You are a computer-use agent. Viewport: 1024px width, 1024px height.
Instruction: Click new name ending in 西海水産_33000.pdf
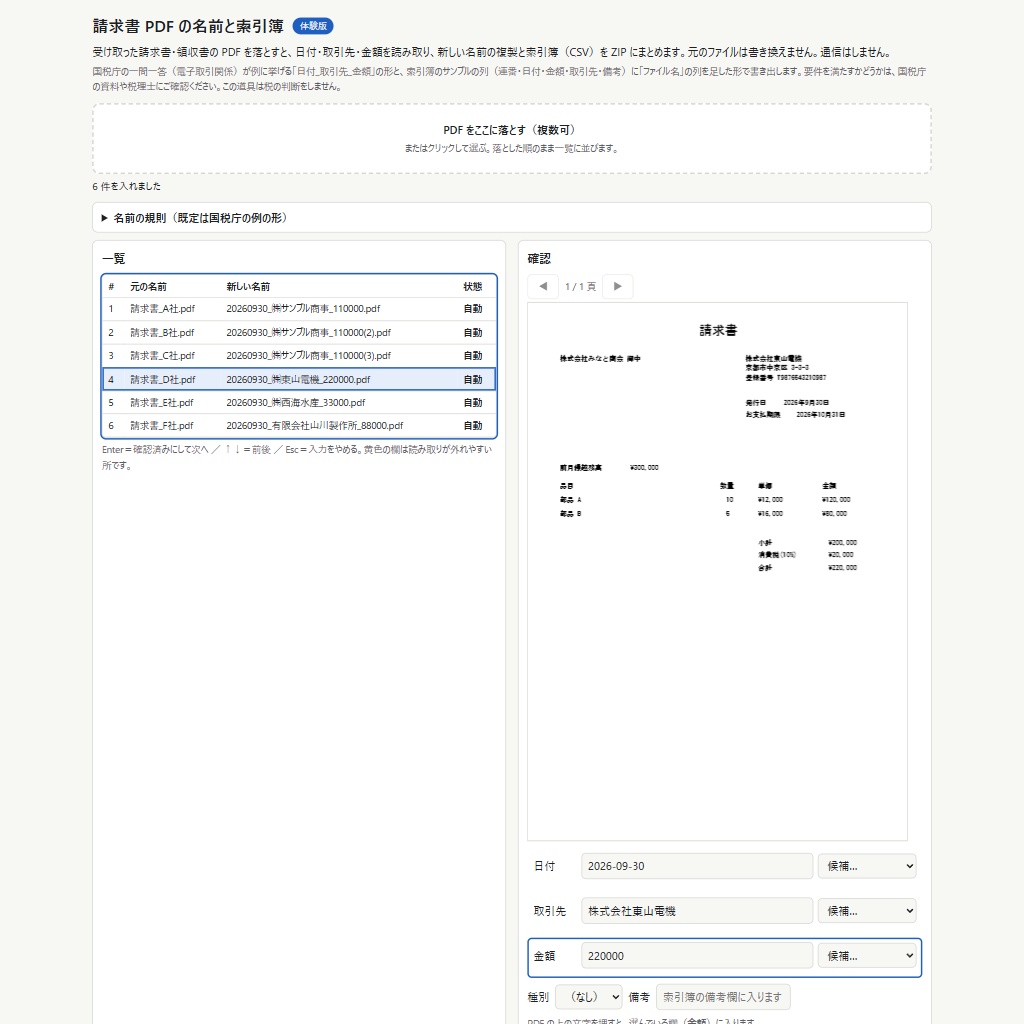coord(296,403)
